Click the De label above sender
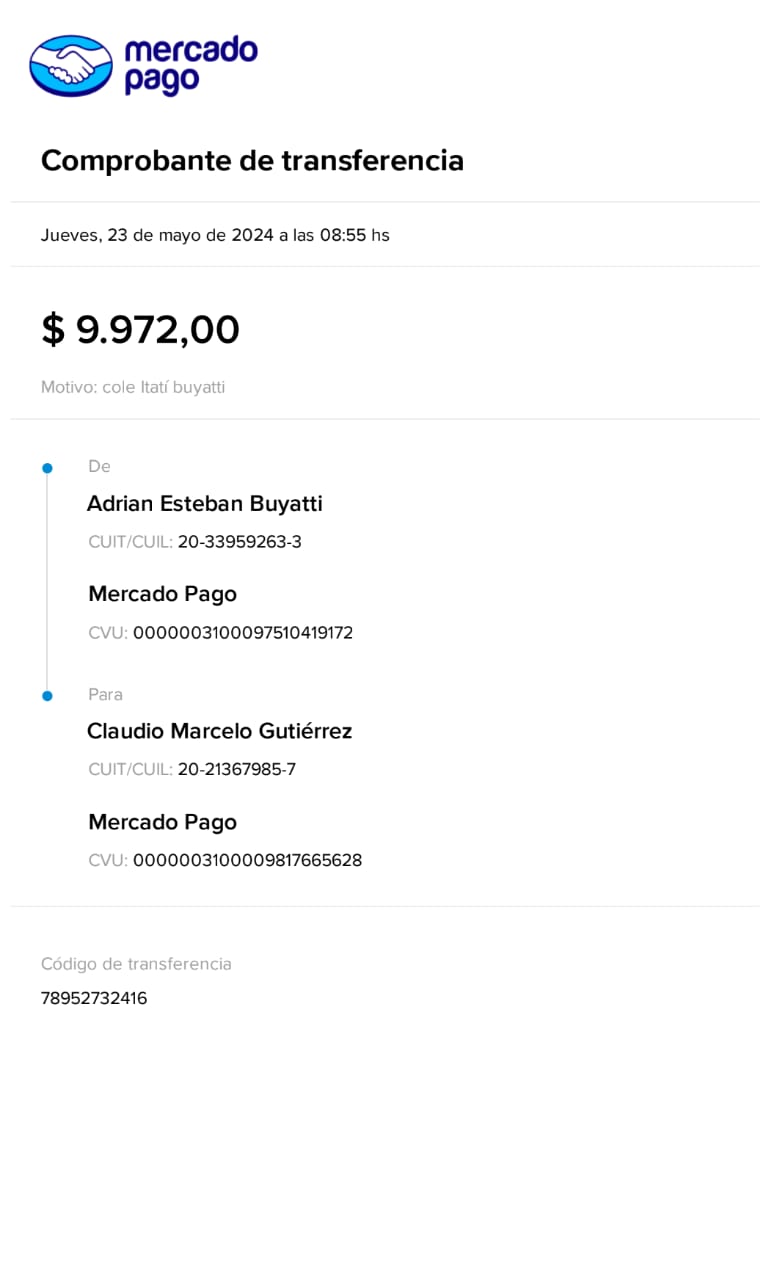Image resolution: width=769 pixels, height=1280 pixels. pos(99,467)
